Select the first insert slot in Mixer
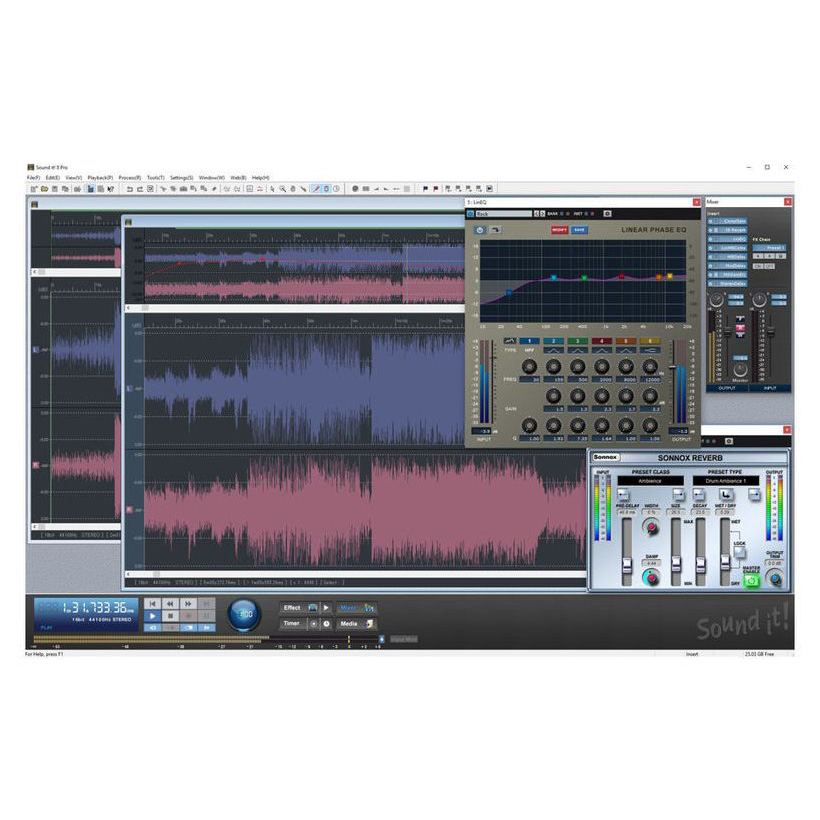 (727, 221)
